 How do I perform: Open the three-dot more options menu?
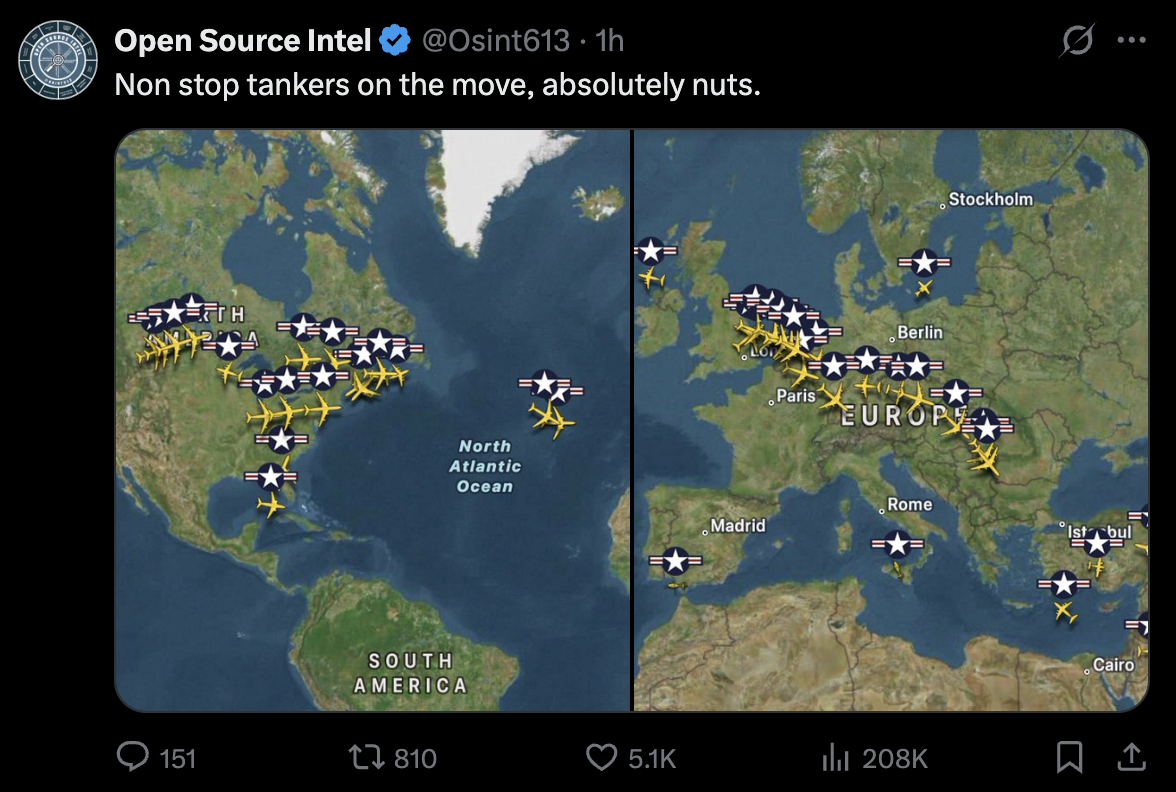coord(1131,41)
